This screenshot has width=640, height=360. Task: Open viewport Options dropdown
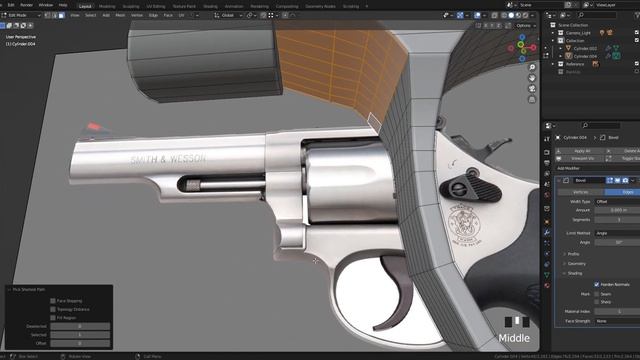point(526,25)
